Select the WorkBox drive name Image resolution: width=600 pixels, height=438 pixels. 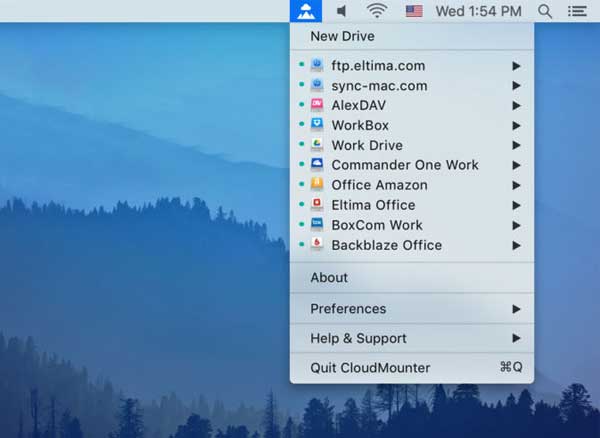coord(360,125)
